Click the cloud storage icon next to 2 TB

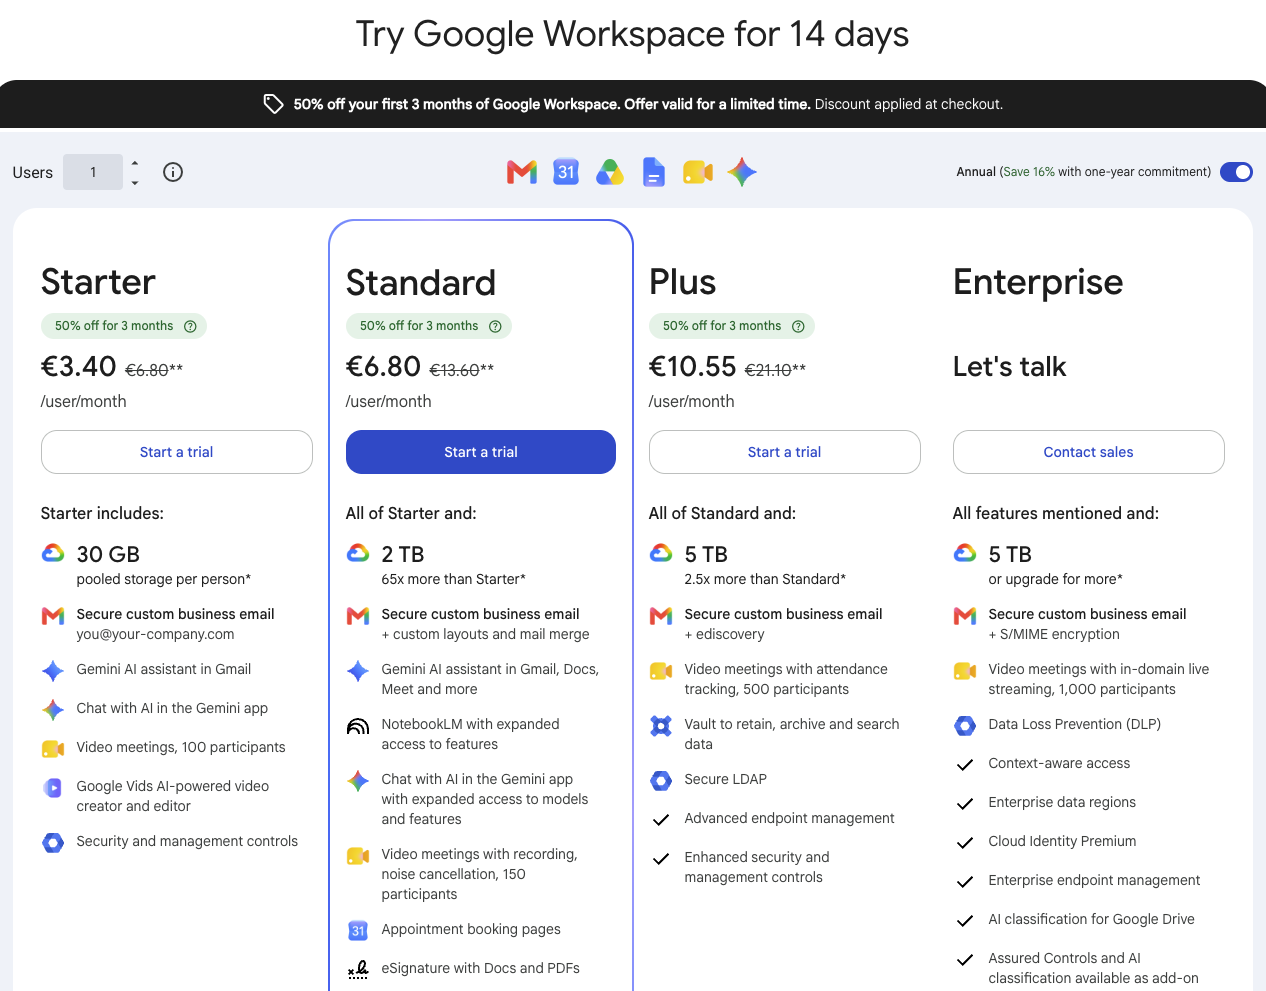coord(358,553)
